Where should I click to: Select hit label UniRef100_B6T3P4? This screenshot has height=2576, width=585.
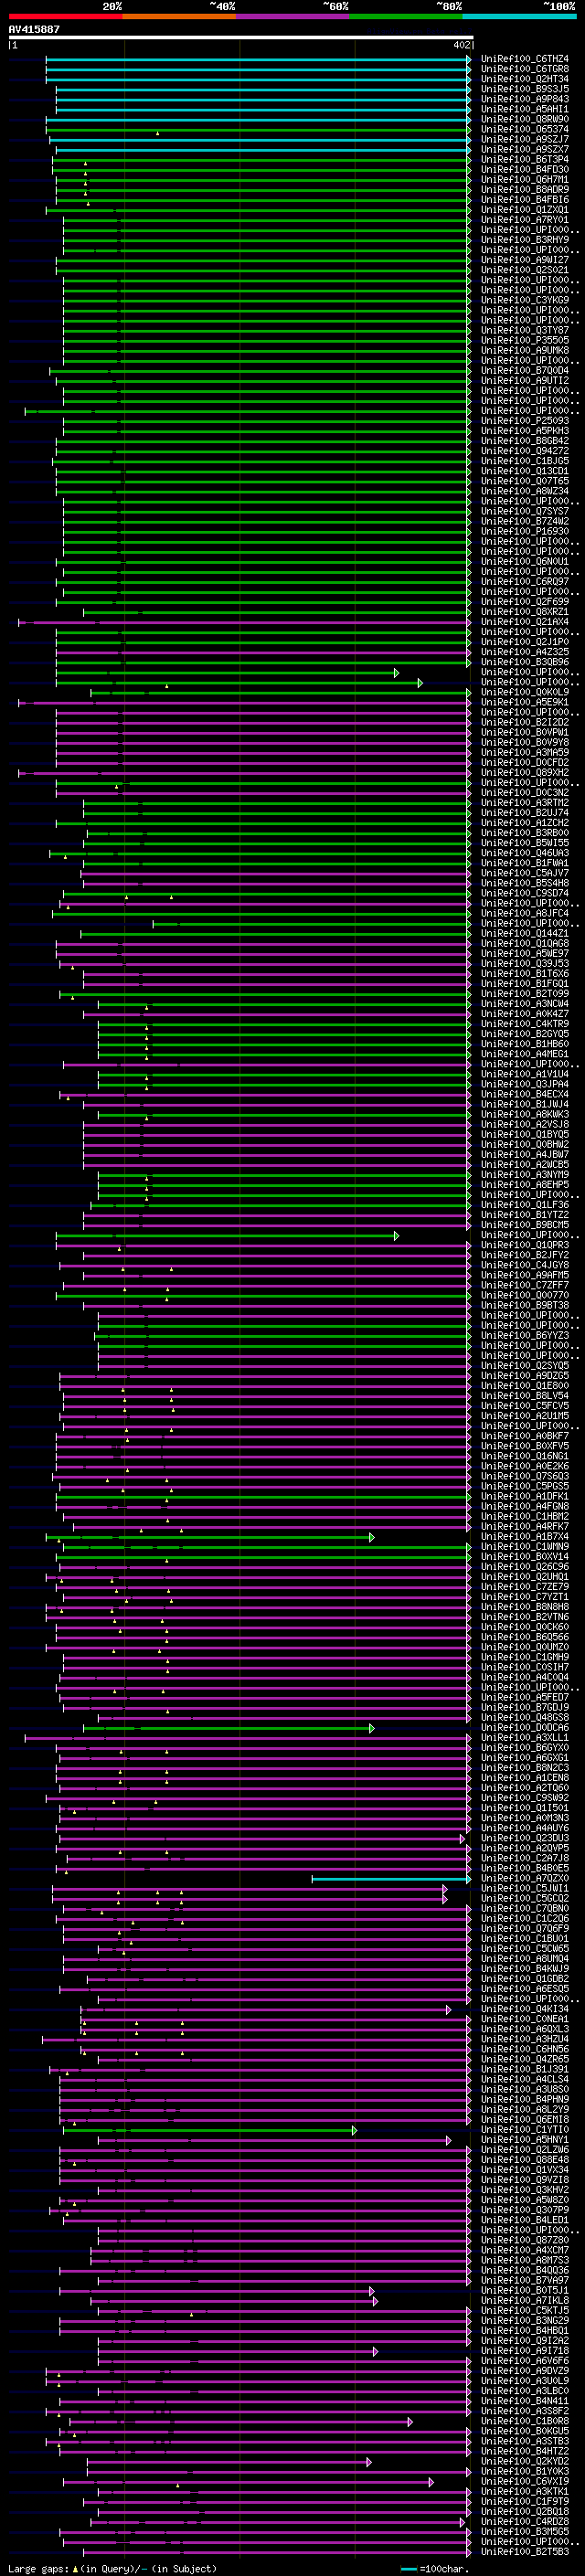pyautogui.click(x=524, y=159)
